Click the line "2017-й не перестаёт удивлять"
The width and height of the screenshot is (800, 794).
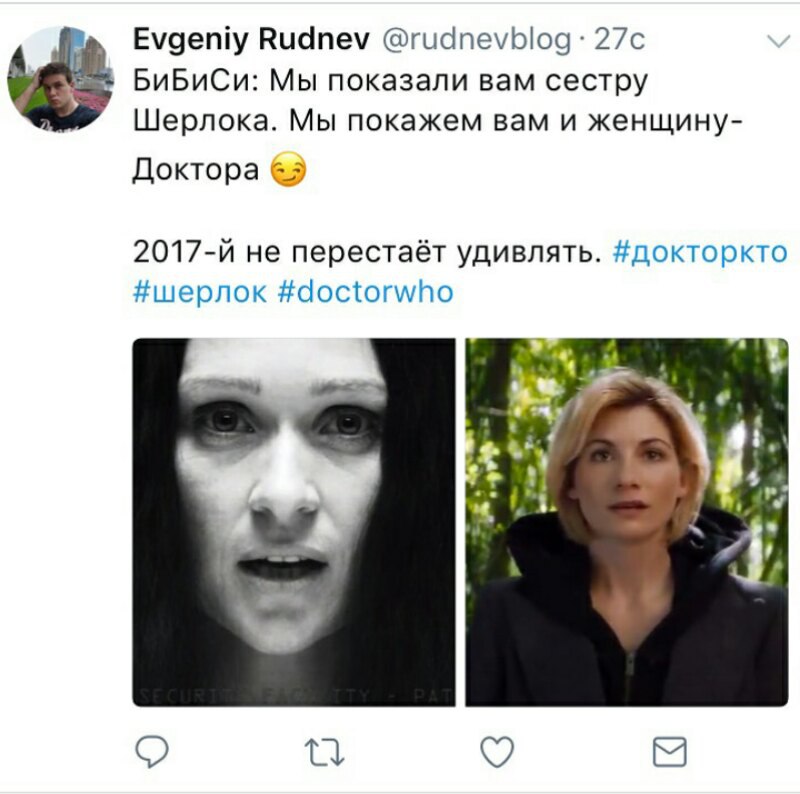[x=366, y=252]
